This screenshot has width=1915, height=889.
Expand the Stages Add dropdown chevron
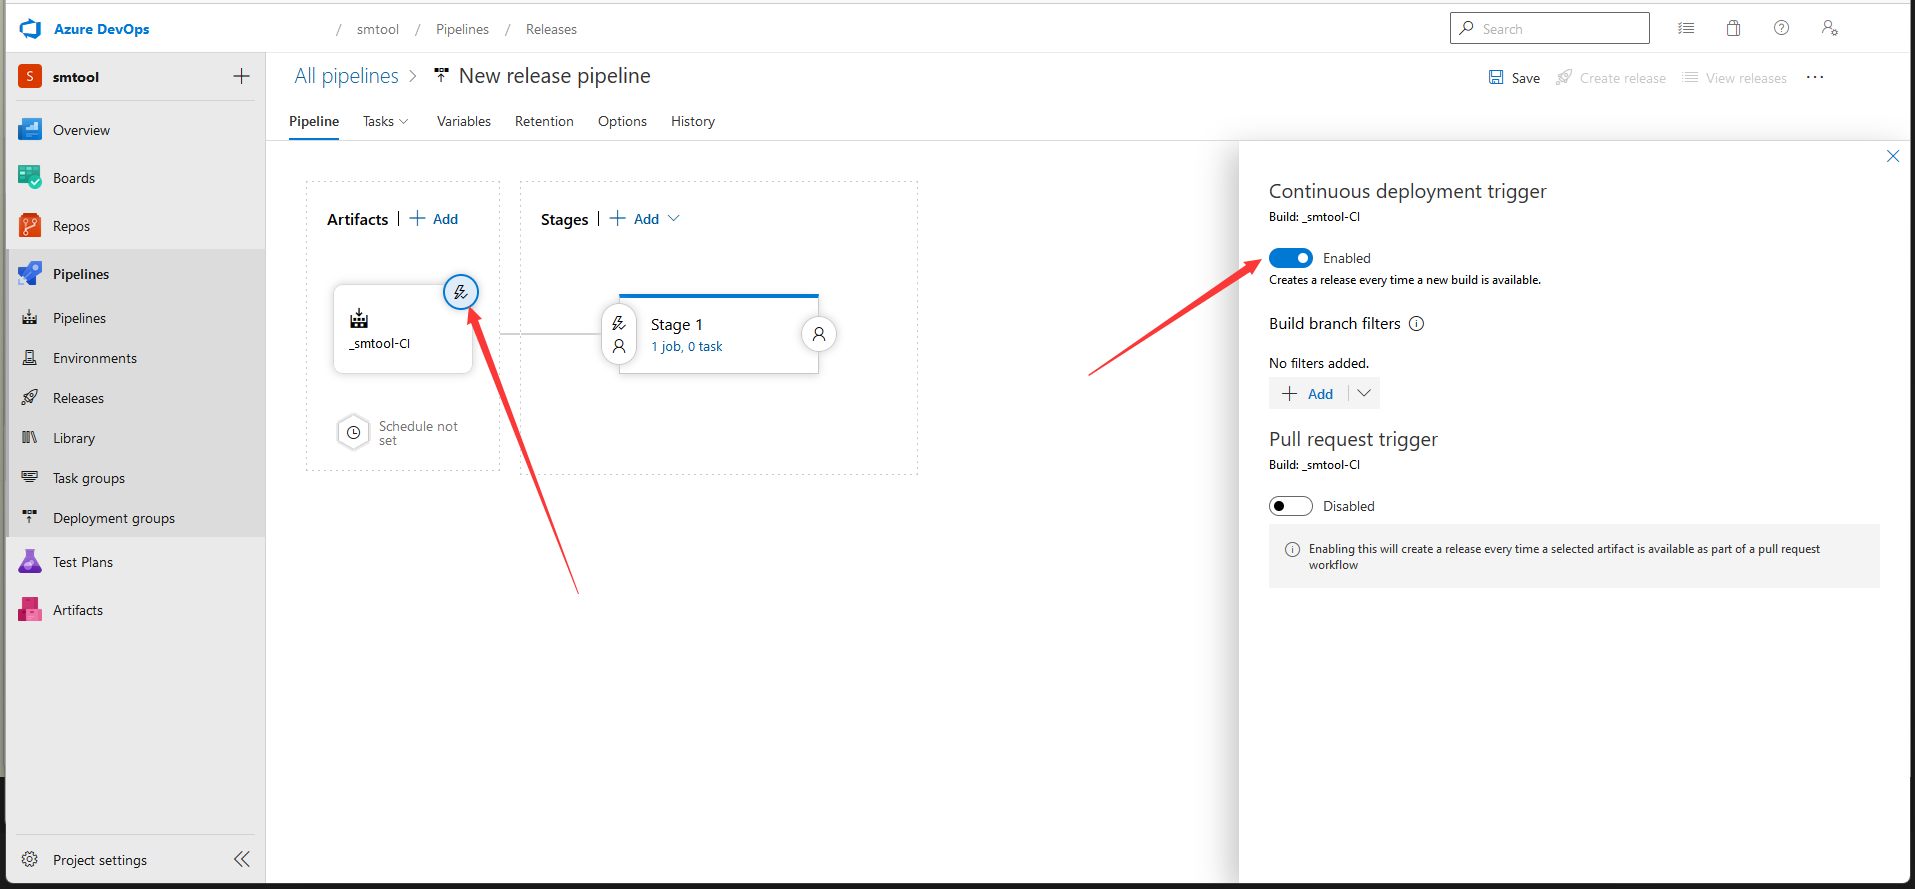click(674, 219)
